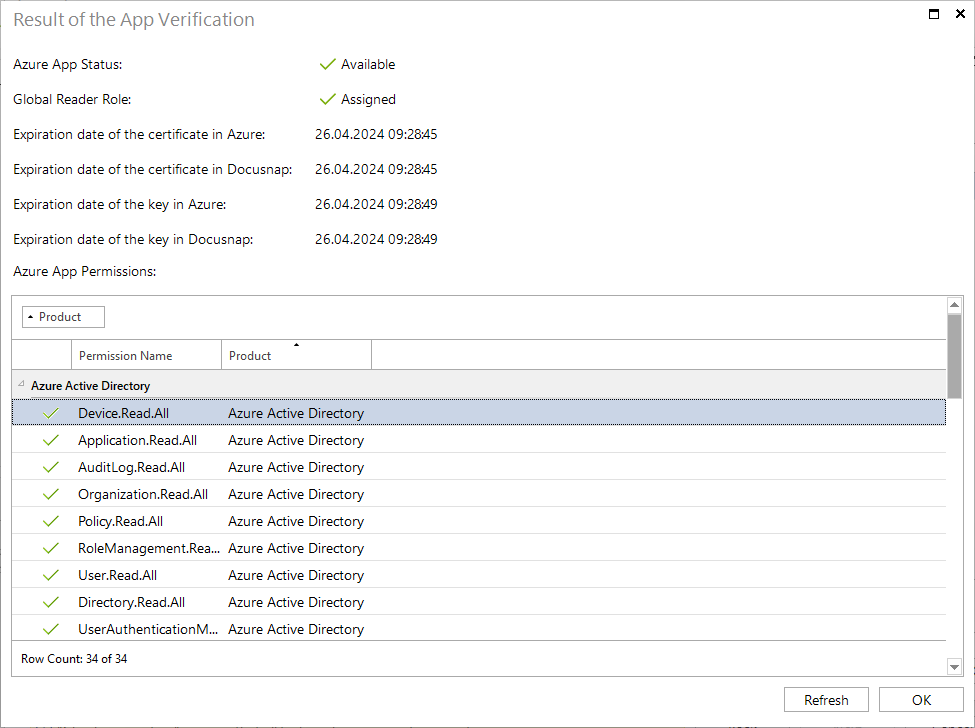975x728 pixels.
Task: Select the User.Read.All permission name
Action: 118,576
